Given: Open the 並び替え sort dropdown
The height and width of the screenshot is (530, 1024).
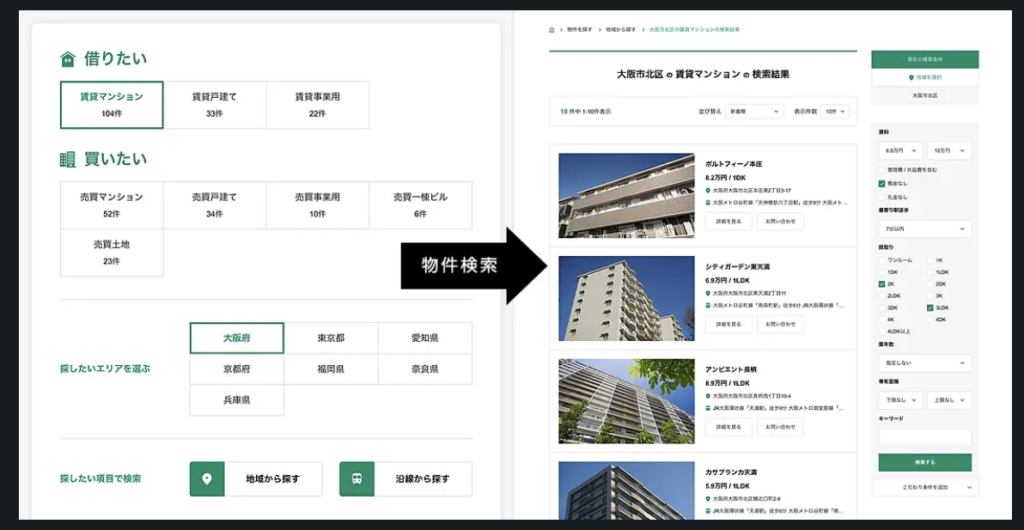Looking at the screenshot, I should (754, 112).
